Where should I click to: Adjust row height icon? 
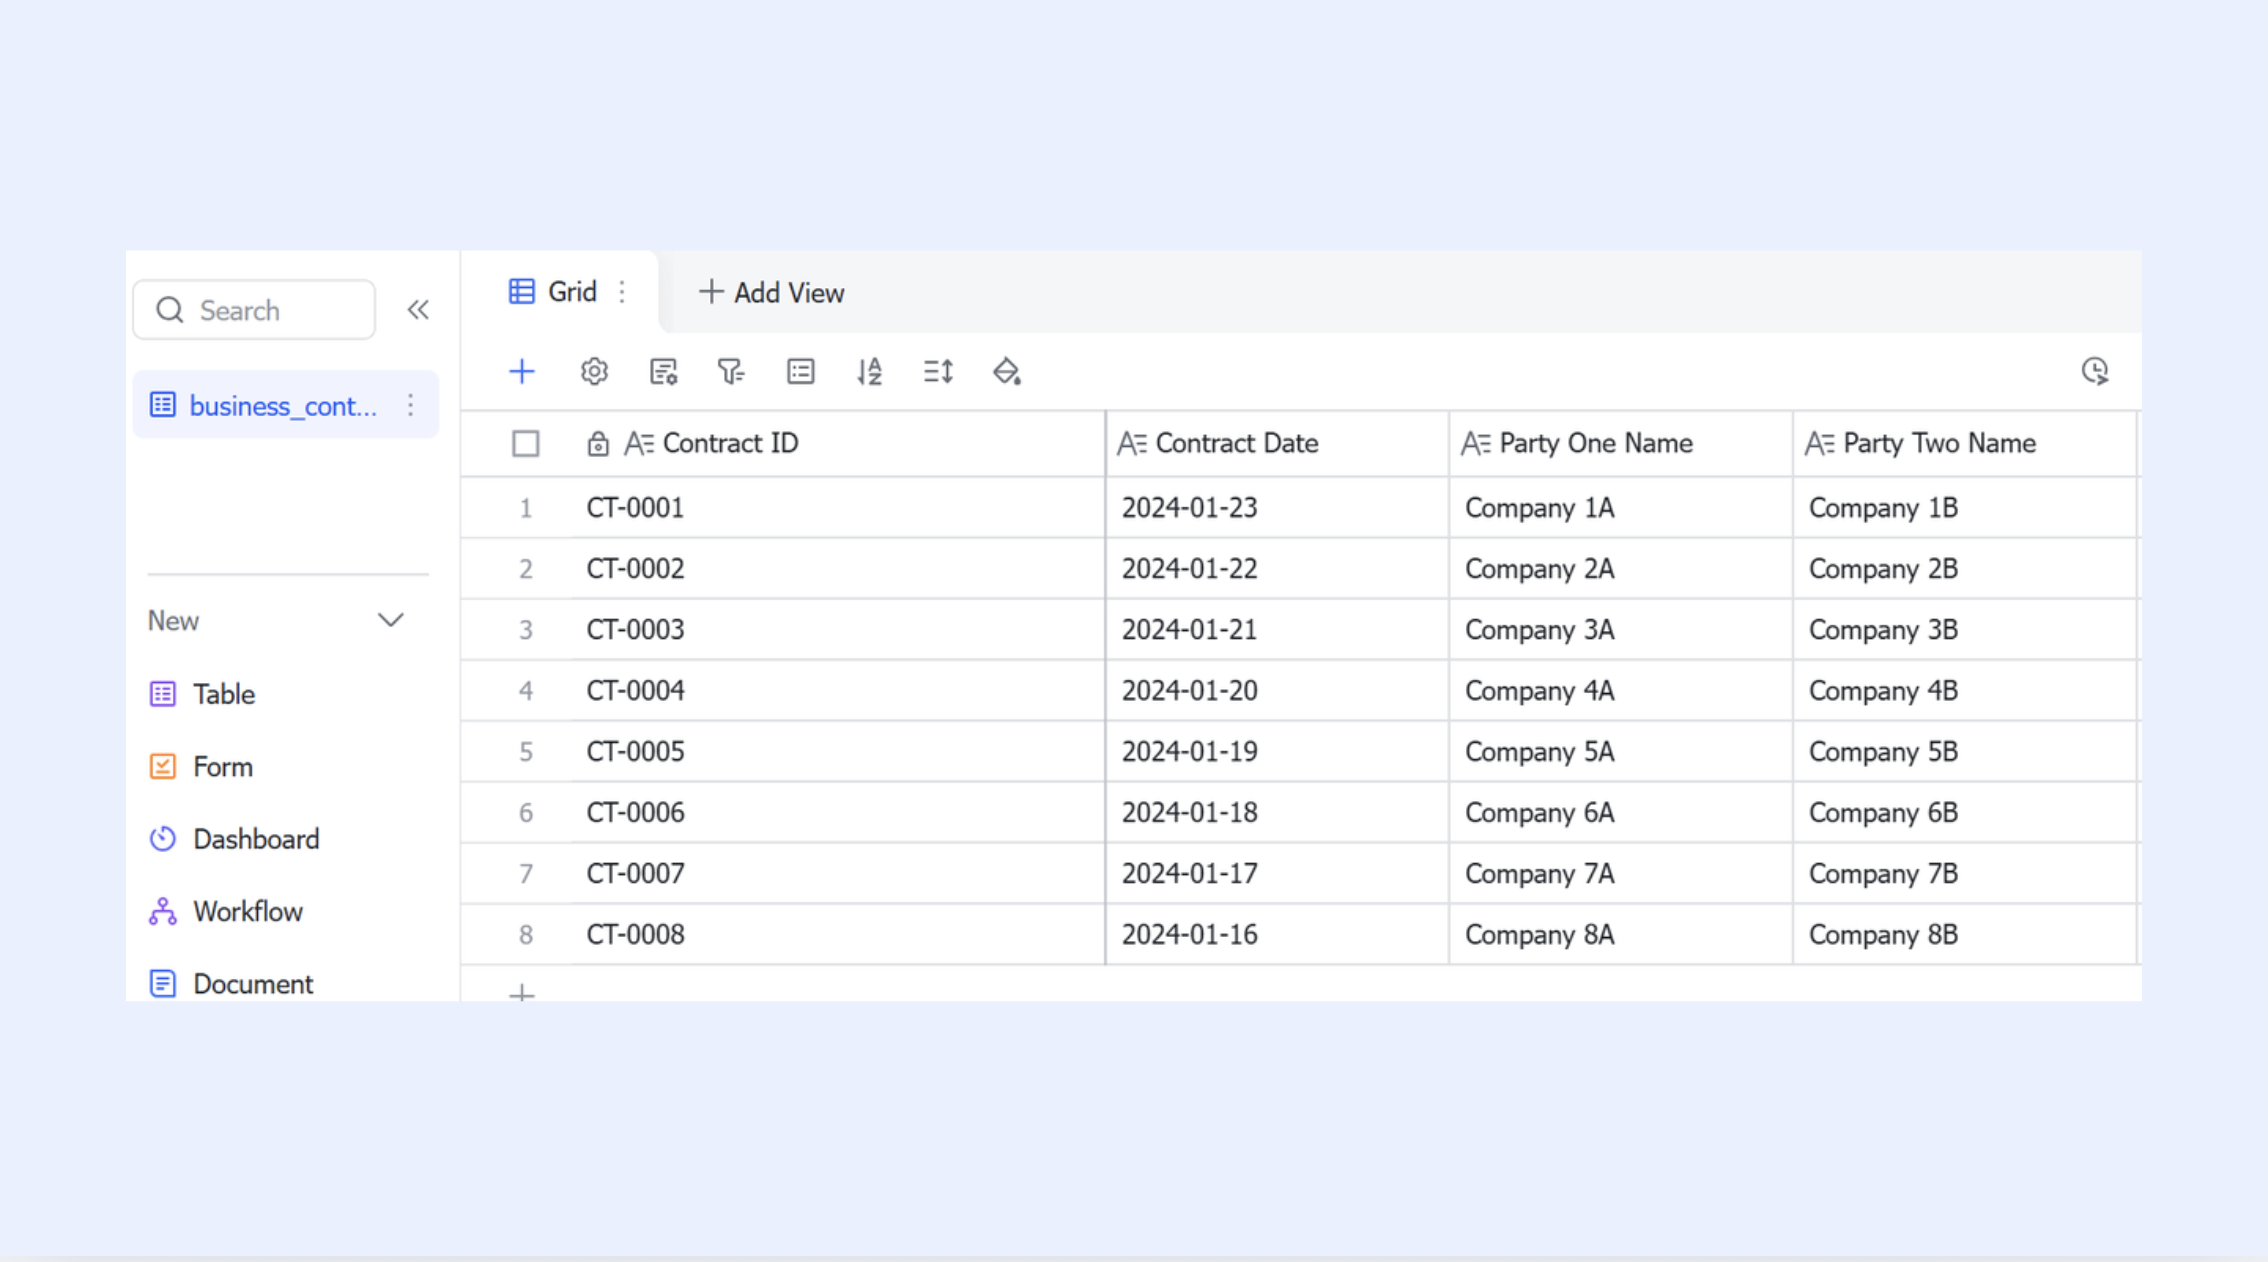(x=938, y=372)
